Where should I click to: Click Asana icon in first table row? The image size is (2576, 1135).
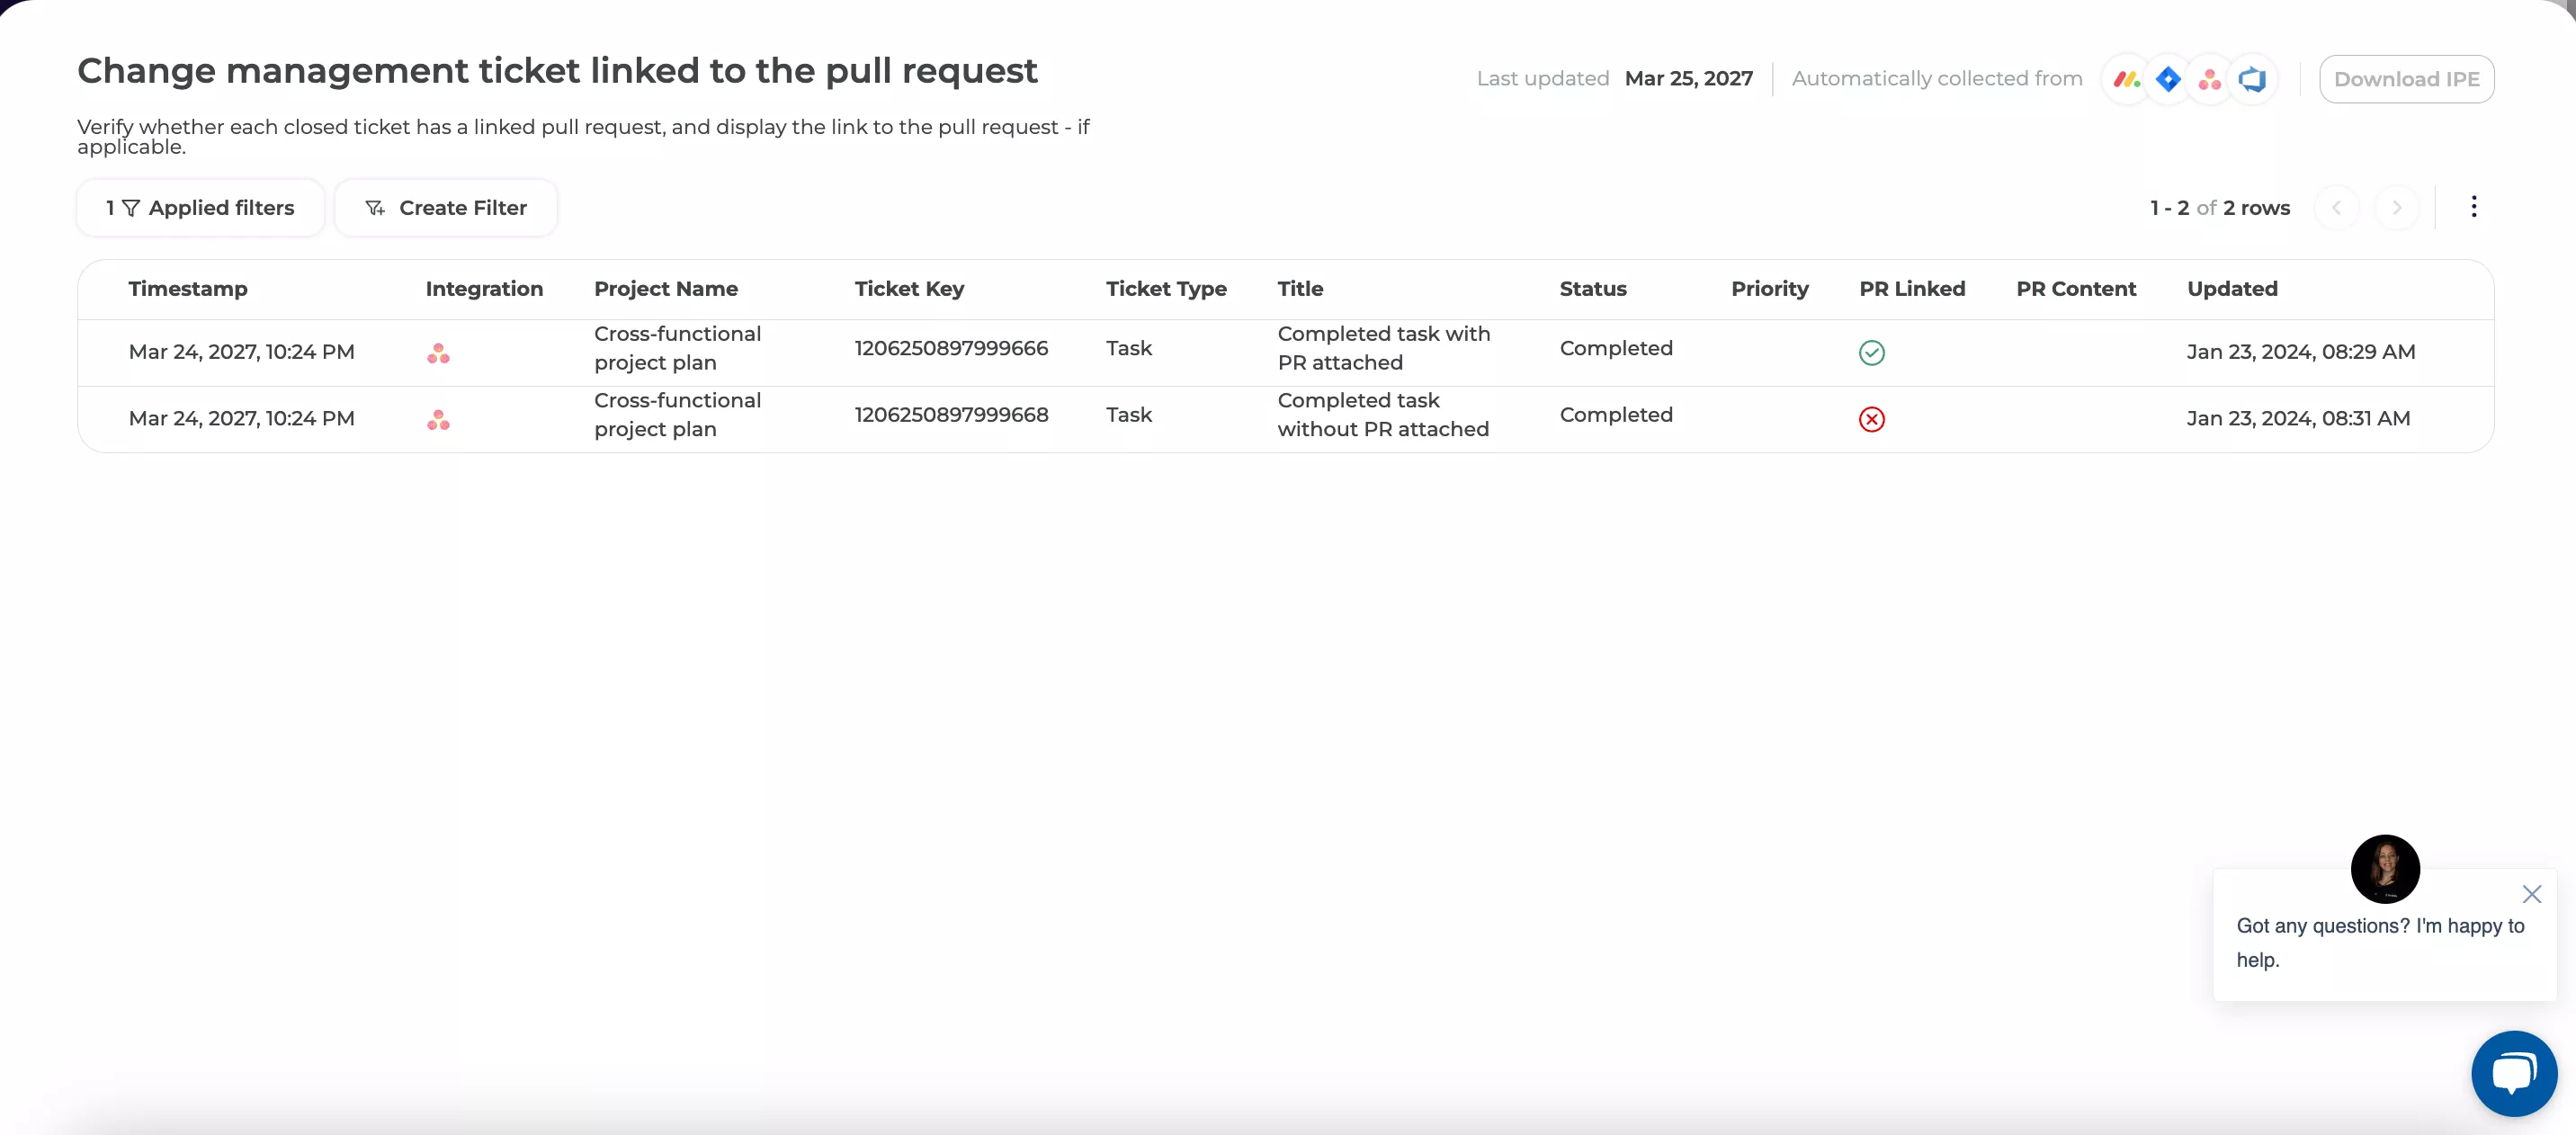click(x=438, y=353)
